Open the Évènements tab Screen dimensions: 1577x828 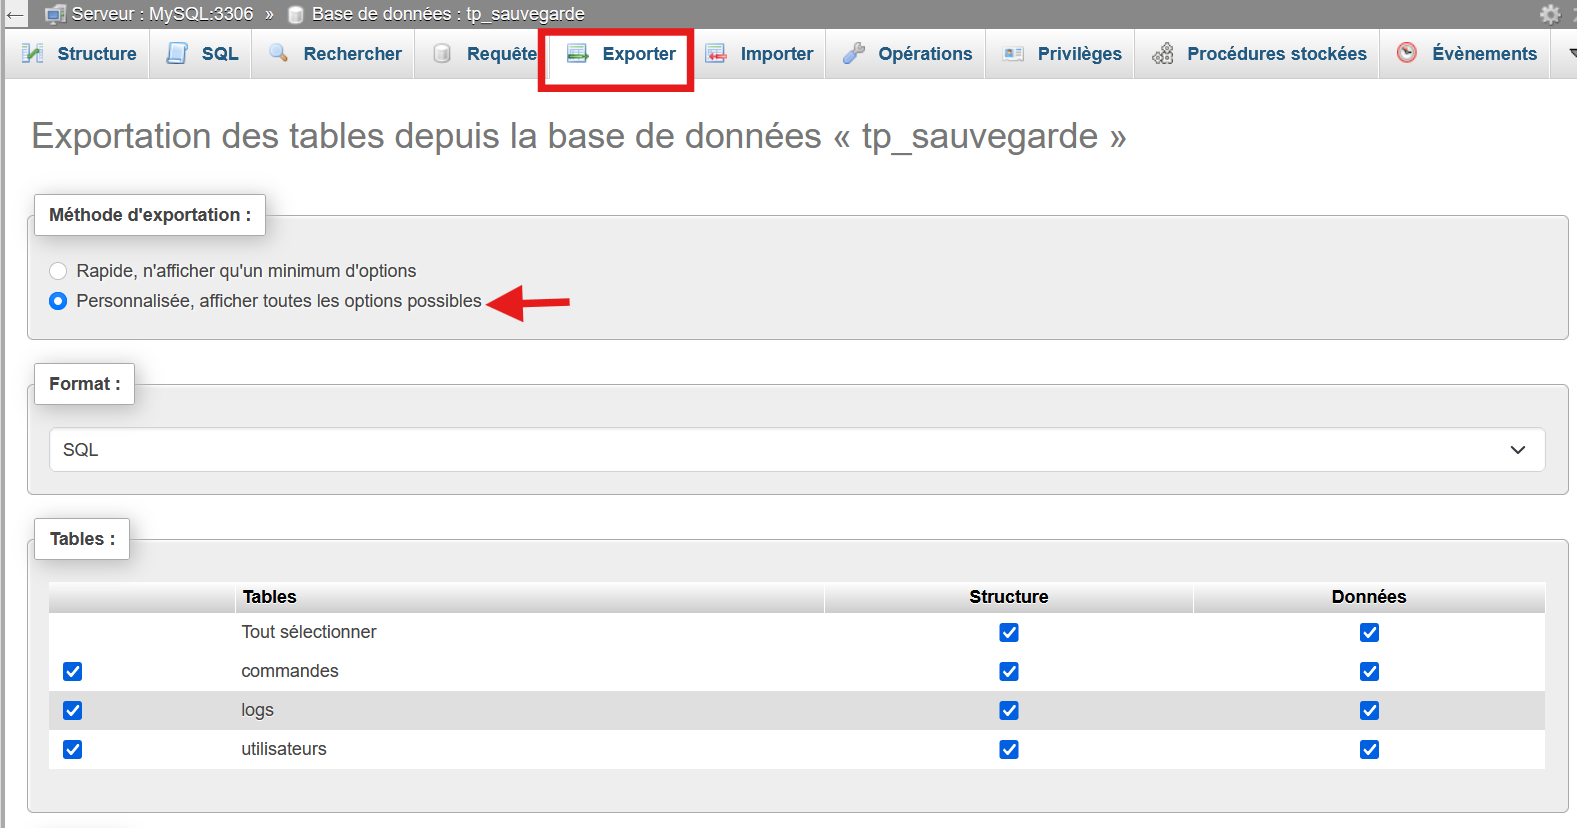click(1466, 54)
